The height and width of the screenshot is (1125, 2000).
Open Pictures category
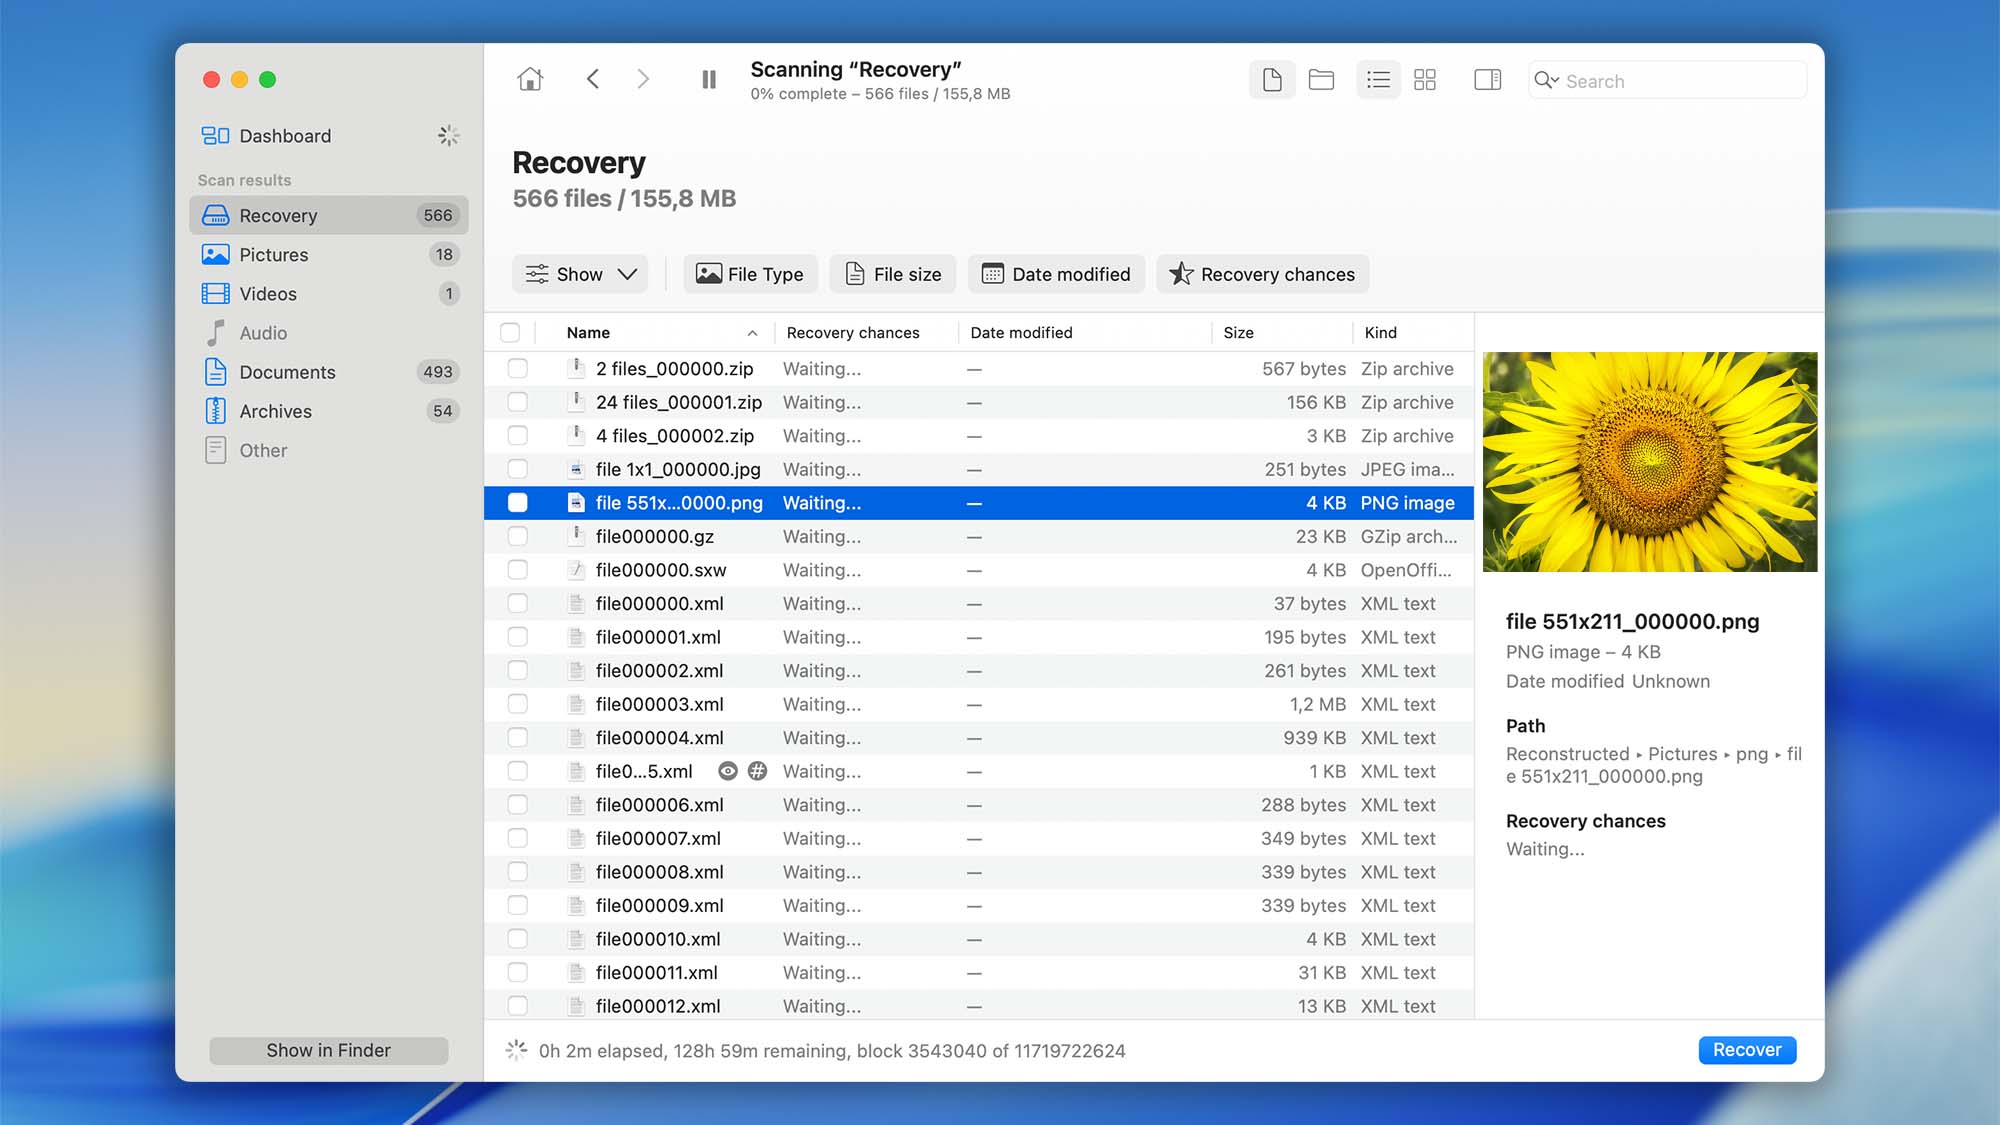click(x=328, y=254)
